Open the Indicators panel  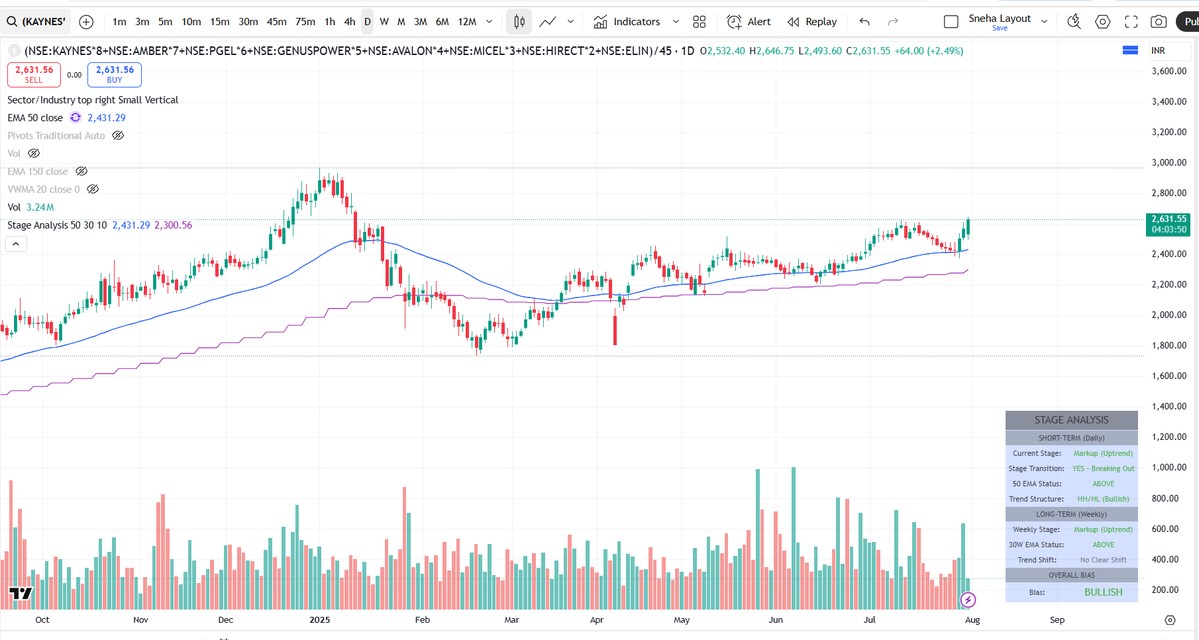point(627,21)
